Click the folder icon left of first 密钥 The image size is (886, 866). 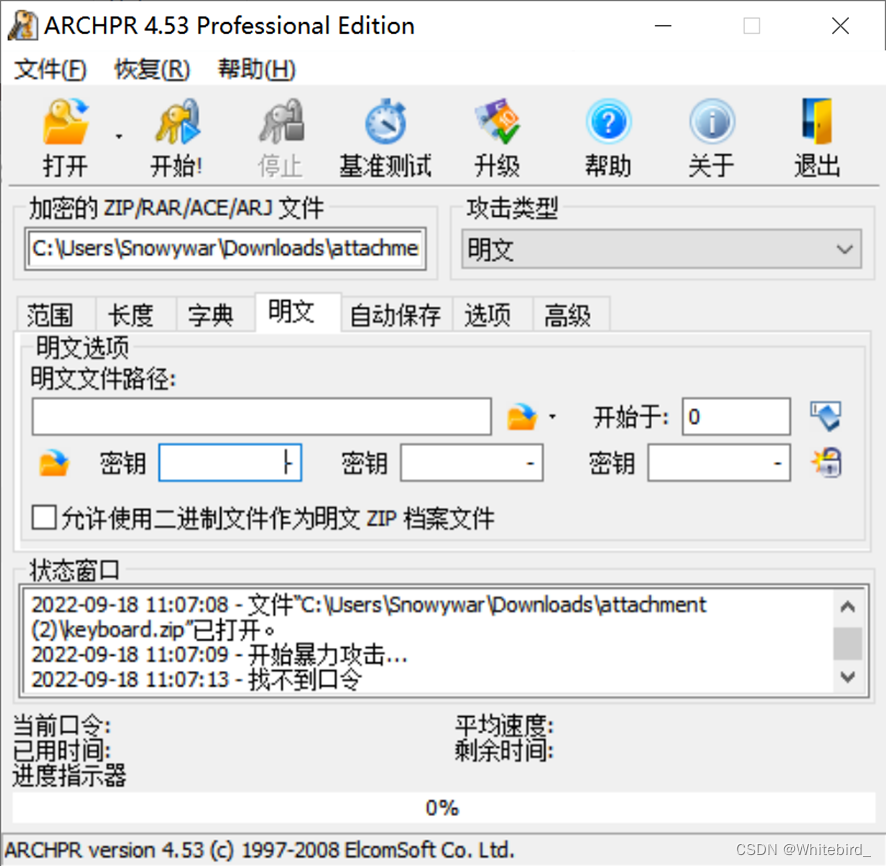(x=54, y=463)
